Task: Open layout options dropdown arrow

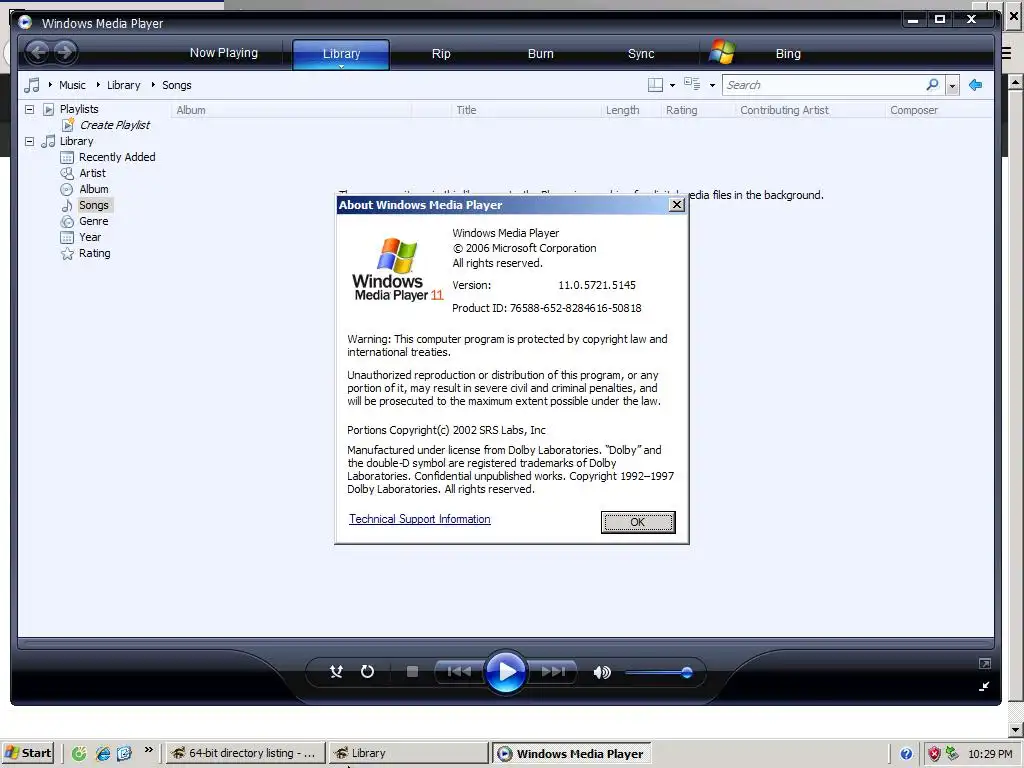Action: click(x=672, y=86)
